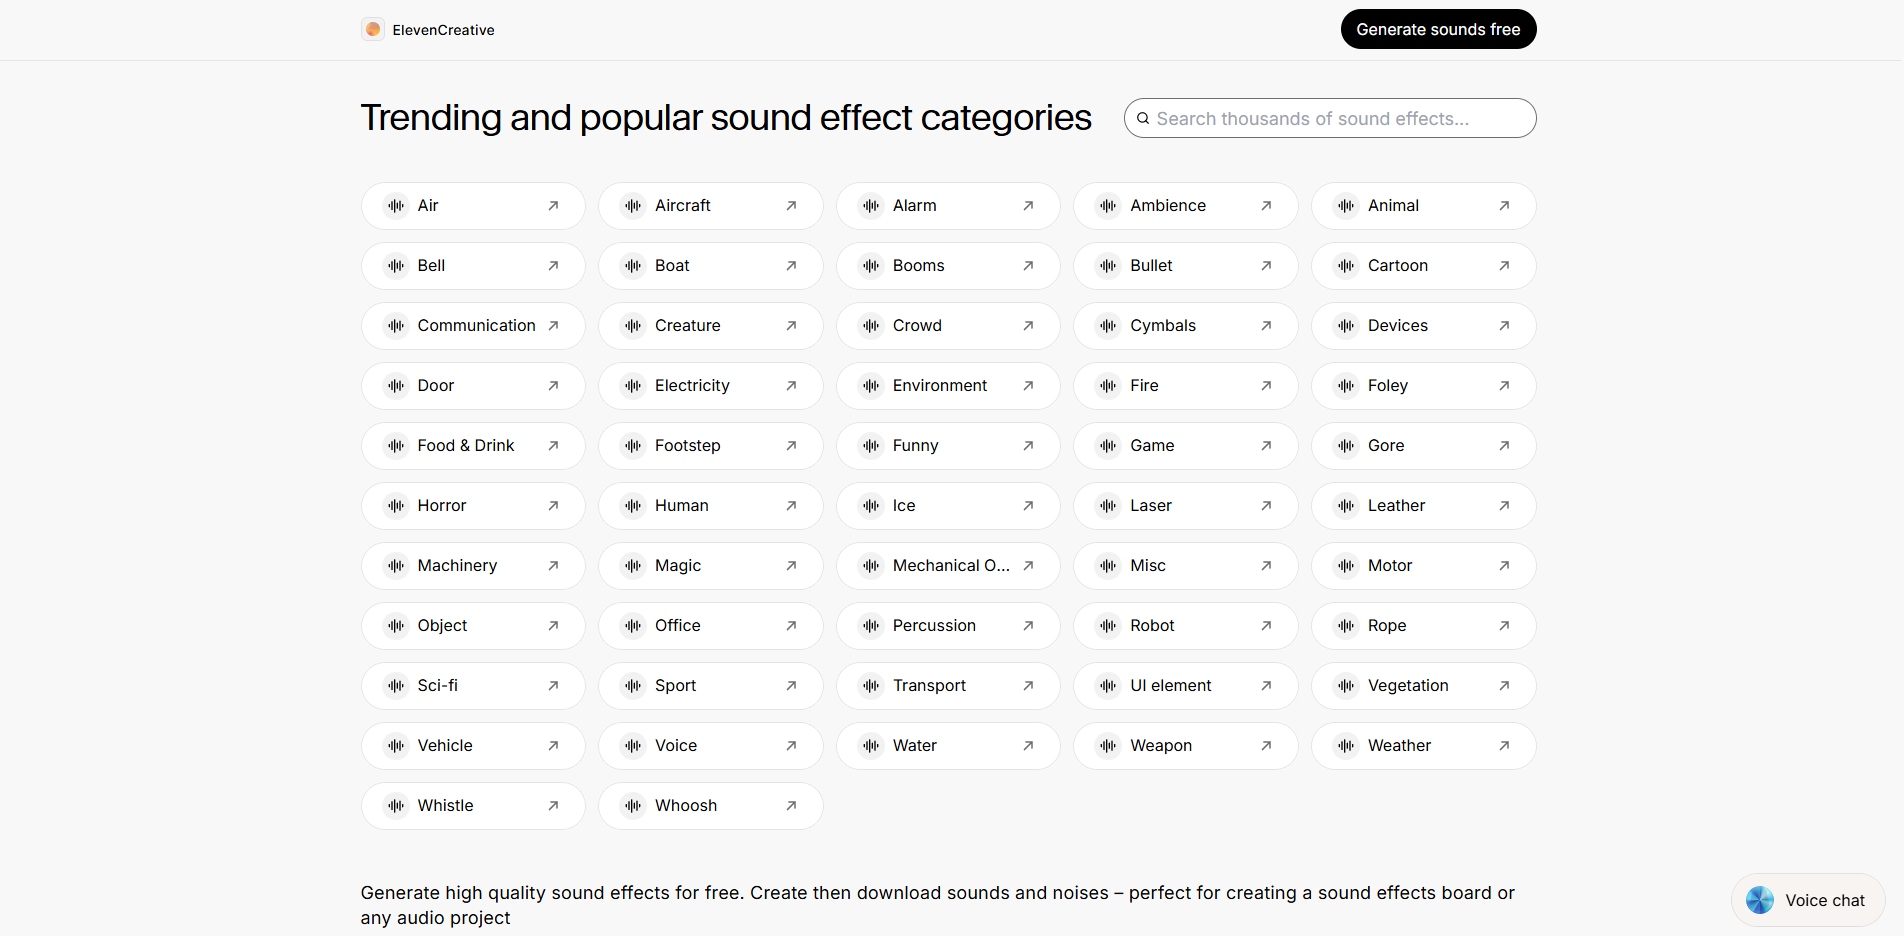
Task: Click the arrow icon on Alarm category
Action: [x=1028, y=206]
